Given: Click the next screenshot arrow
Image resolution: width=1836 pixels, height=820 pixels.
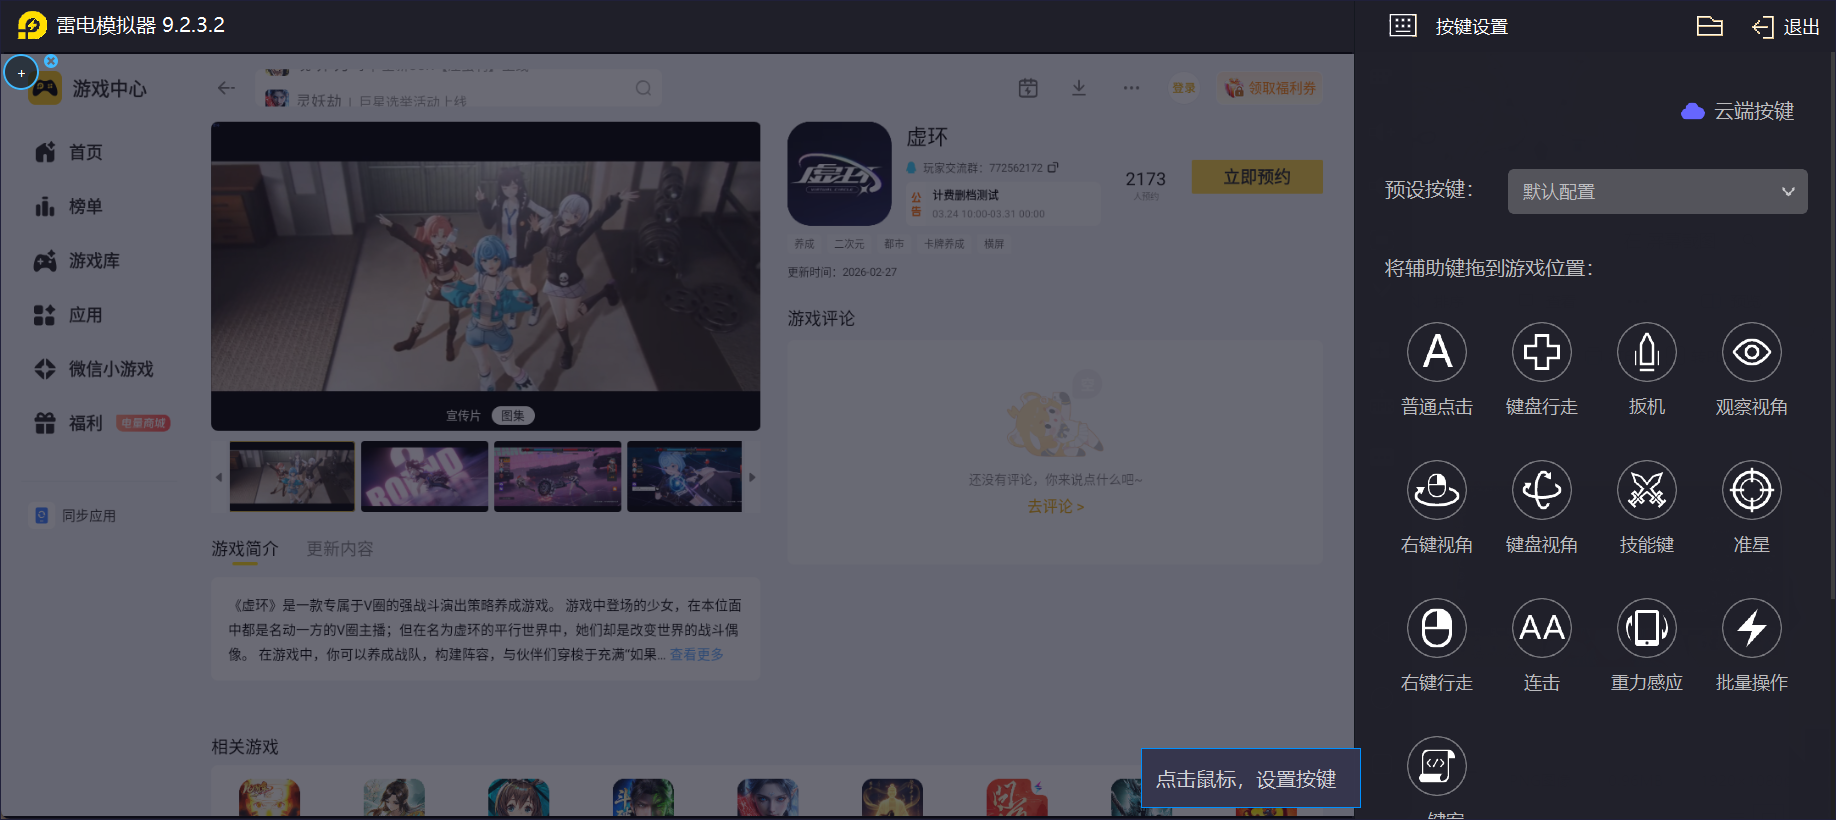Looking at the screenshot, I should point(752,477).
